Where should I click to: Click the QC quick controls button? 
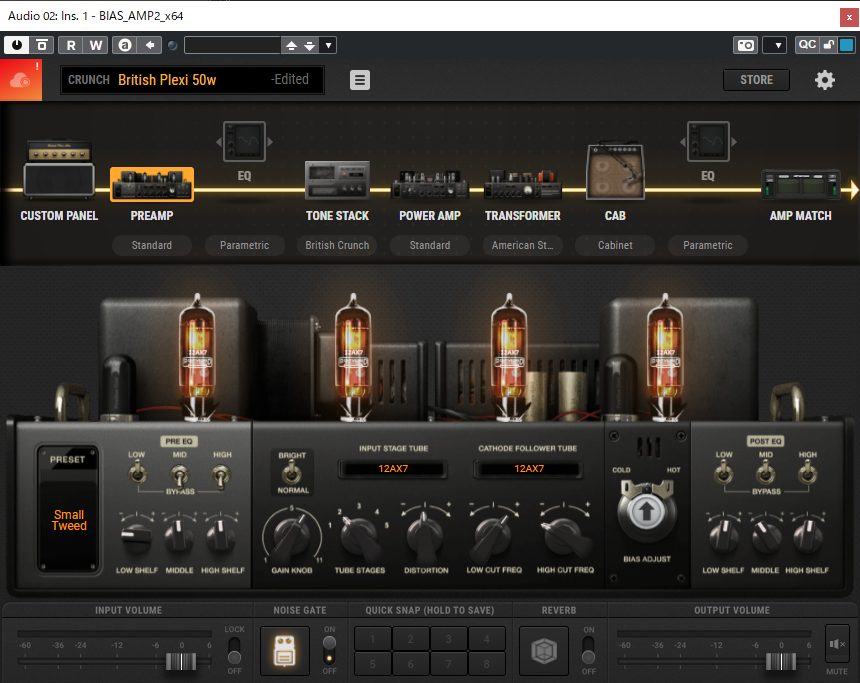[x=807, y=45]
